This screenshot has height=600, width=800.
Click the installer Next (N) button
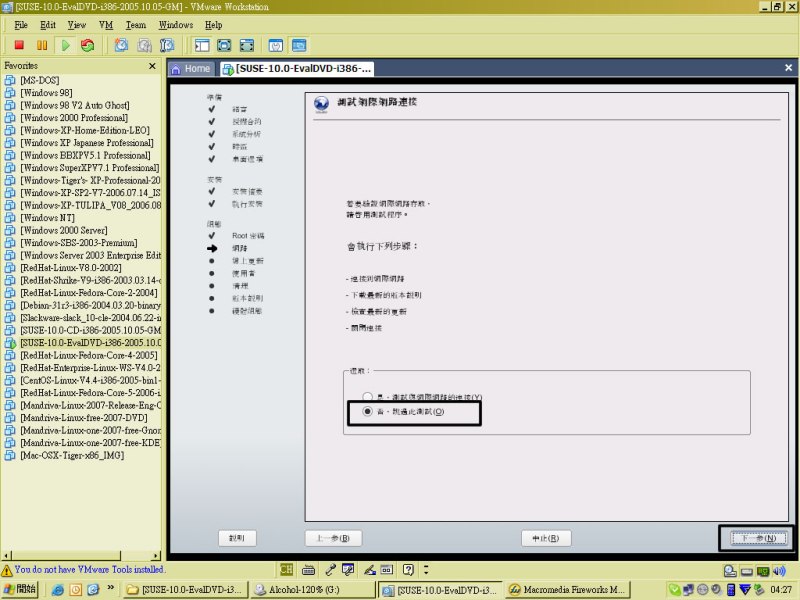(758, 538)
